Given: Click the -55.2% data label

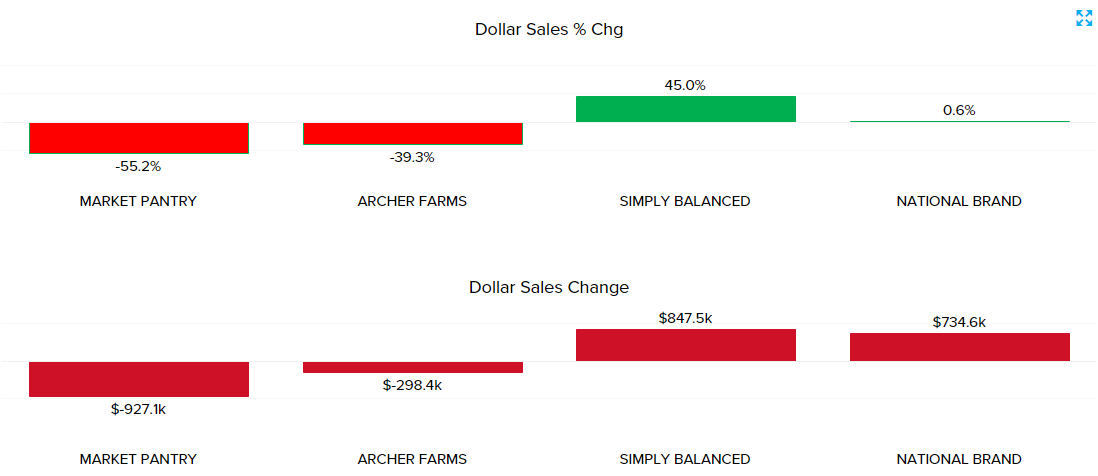Looking at the screenshot, I should click(x=138, y=166).
